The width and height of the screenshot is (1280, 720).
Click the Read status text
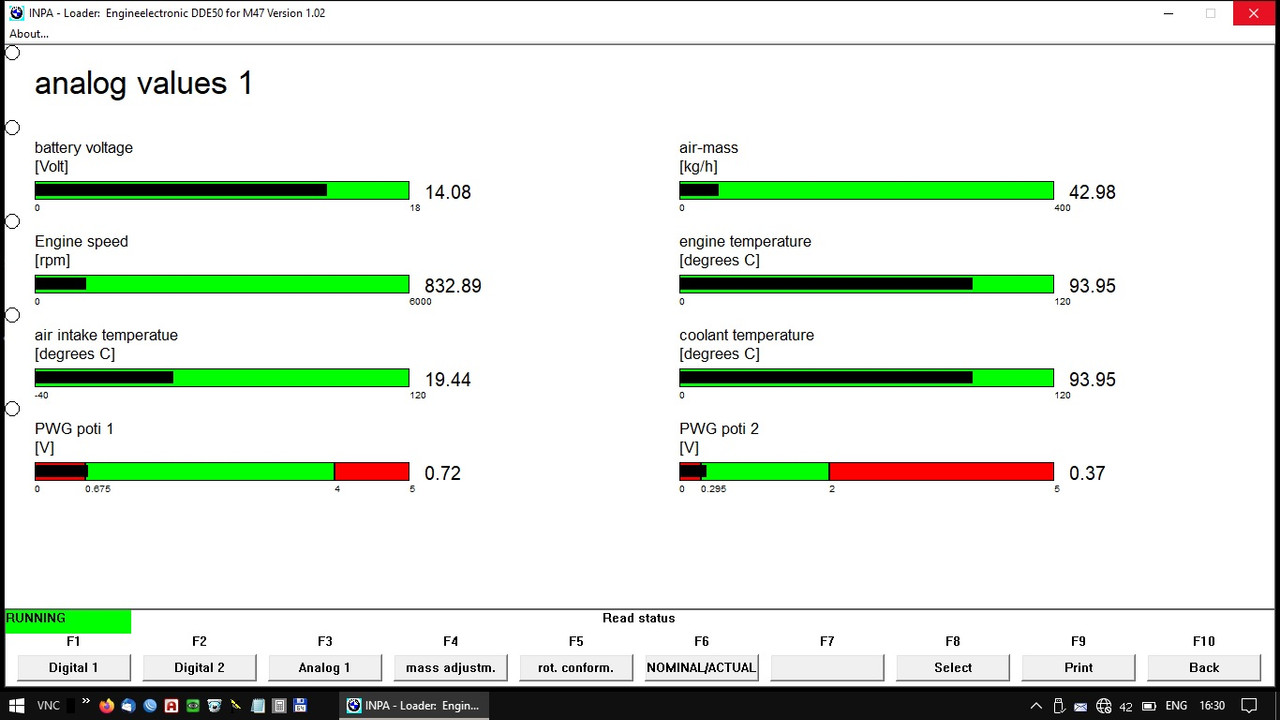click(x=639, y=618)
